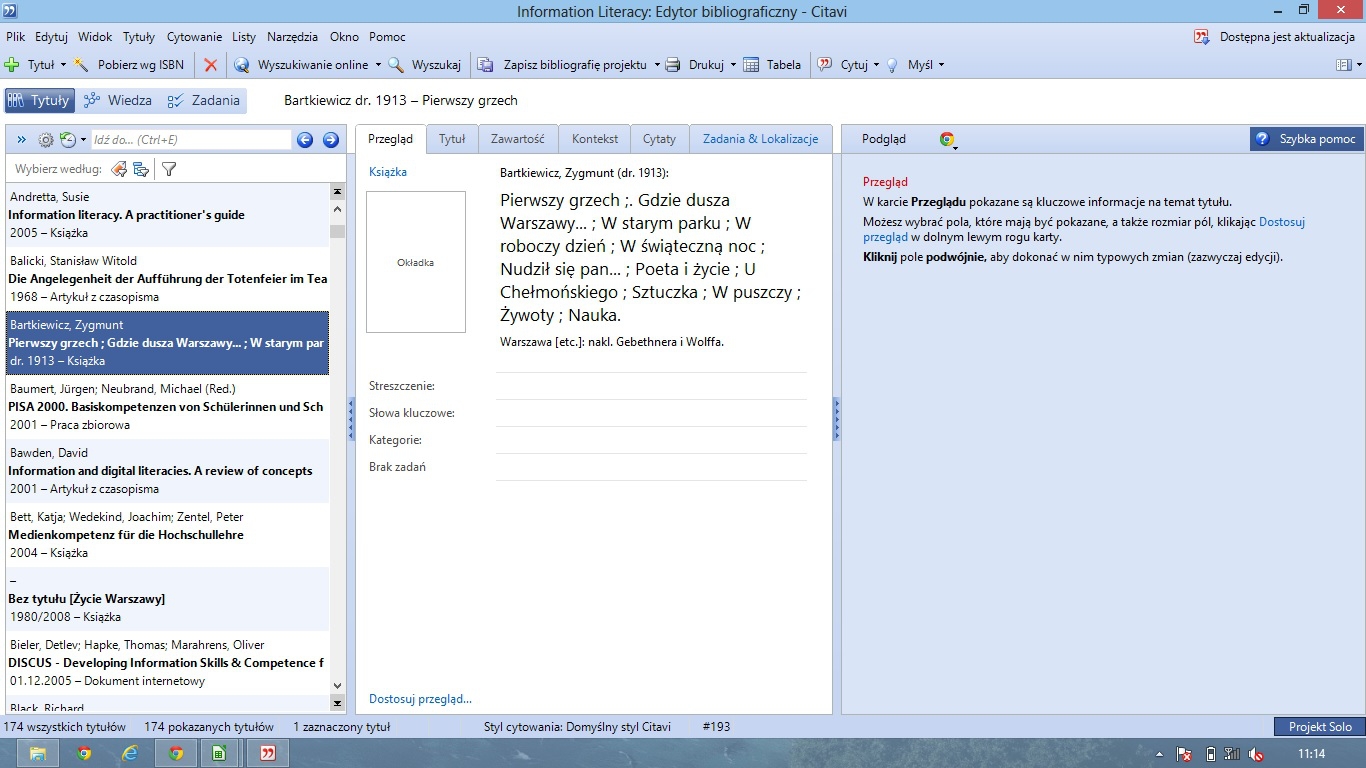Click the Dostępna jest aktualizacja notice
This screenshot has height=768, width=1366.
pos(1274,37)
